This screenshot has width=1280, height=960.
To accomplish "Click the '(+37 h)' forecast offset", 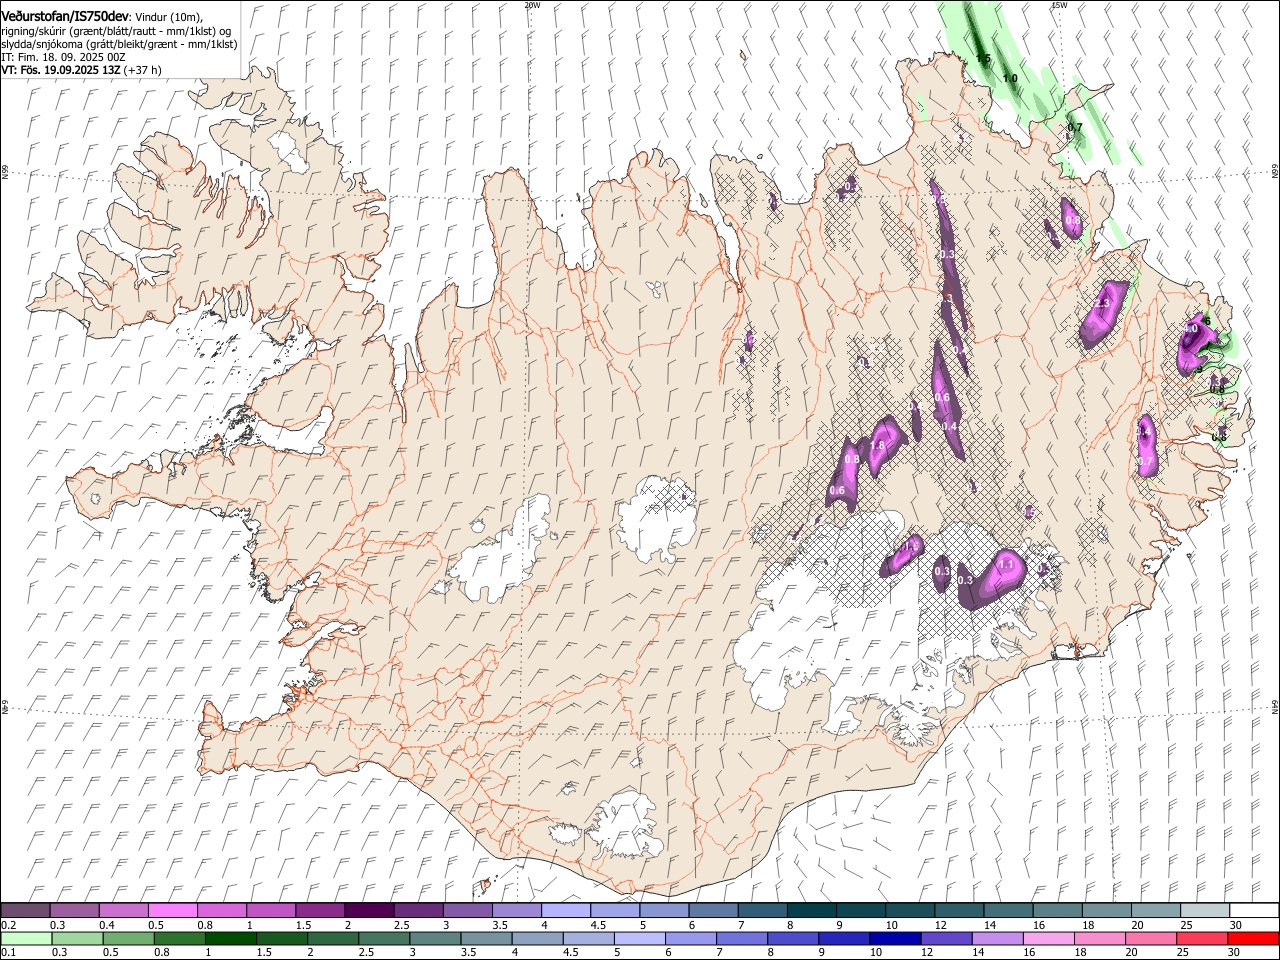I will pyautogui.click(x=144, y=70).
